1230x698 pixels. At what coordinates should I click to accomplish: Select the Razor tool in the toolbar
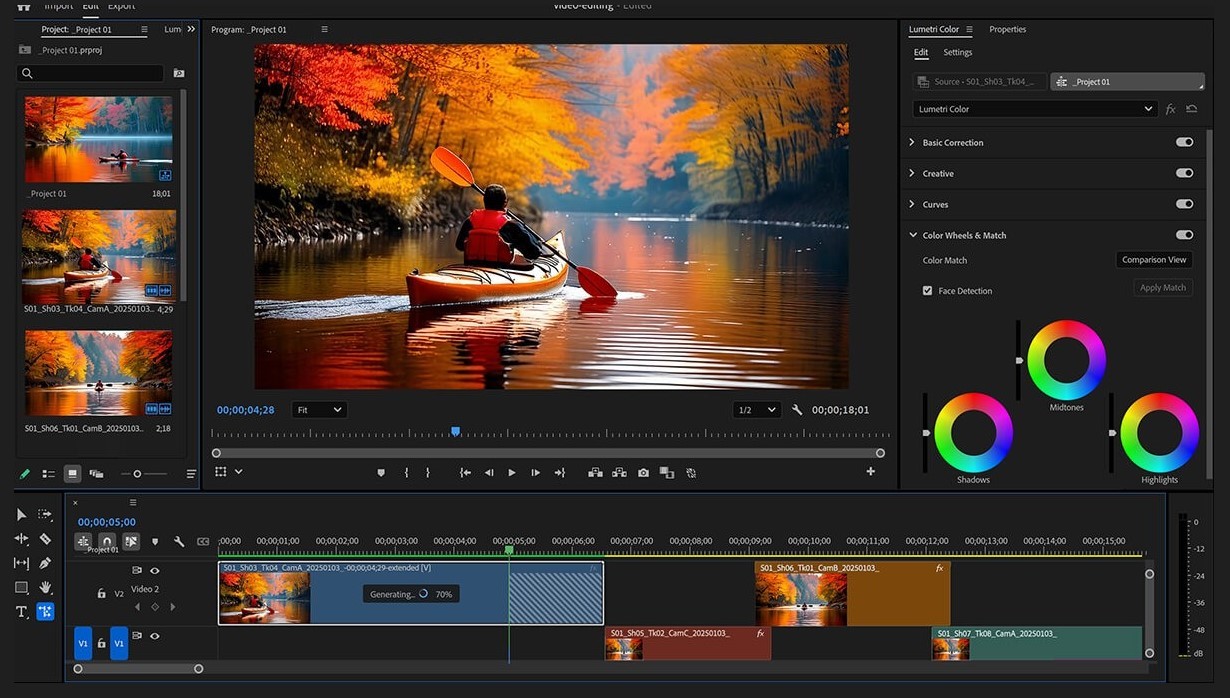click(x=45, y=539)
